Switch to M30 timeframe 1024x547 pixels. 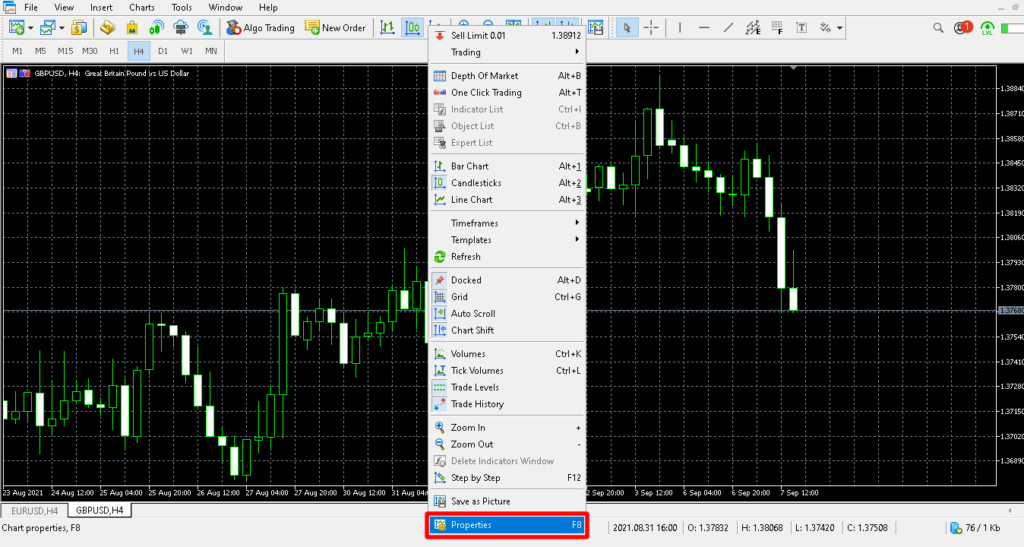(x=89, y=51)
